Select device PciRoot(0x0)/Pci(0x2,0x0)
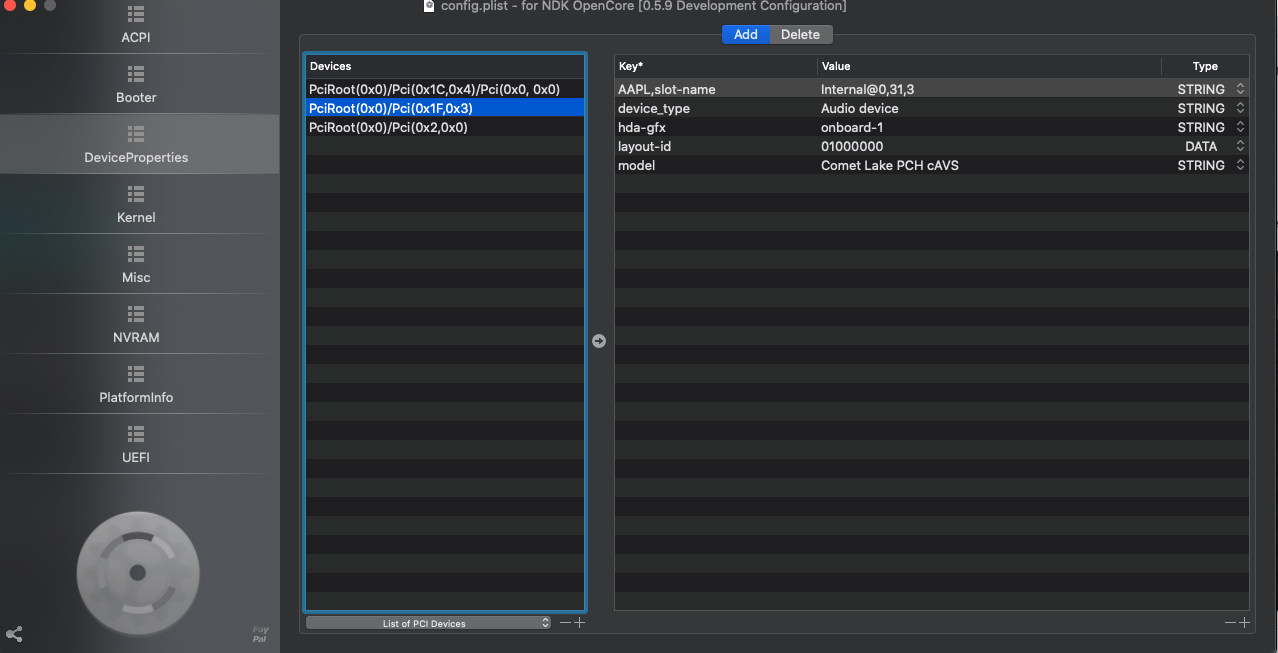Viewport: 1278px width, 653px height. [x=389, y=127]
